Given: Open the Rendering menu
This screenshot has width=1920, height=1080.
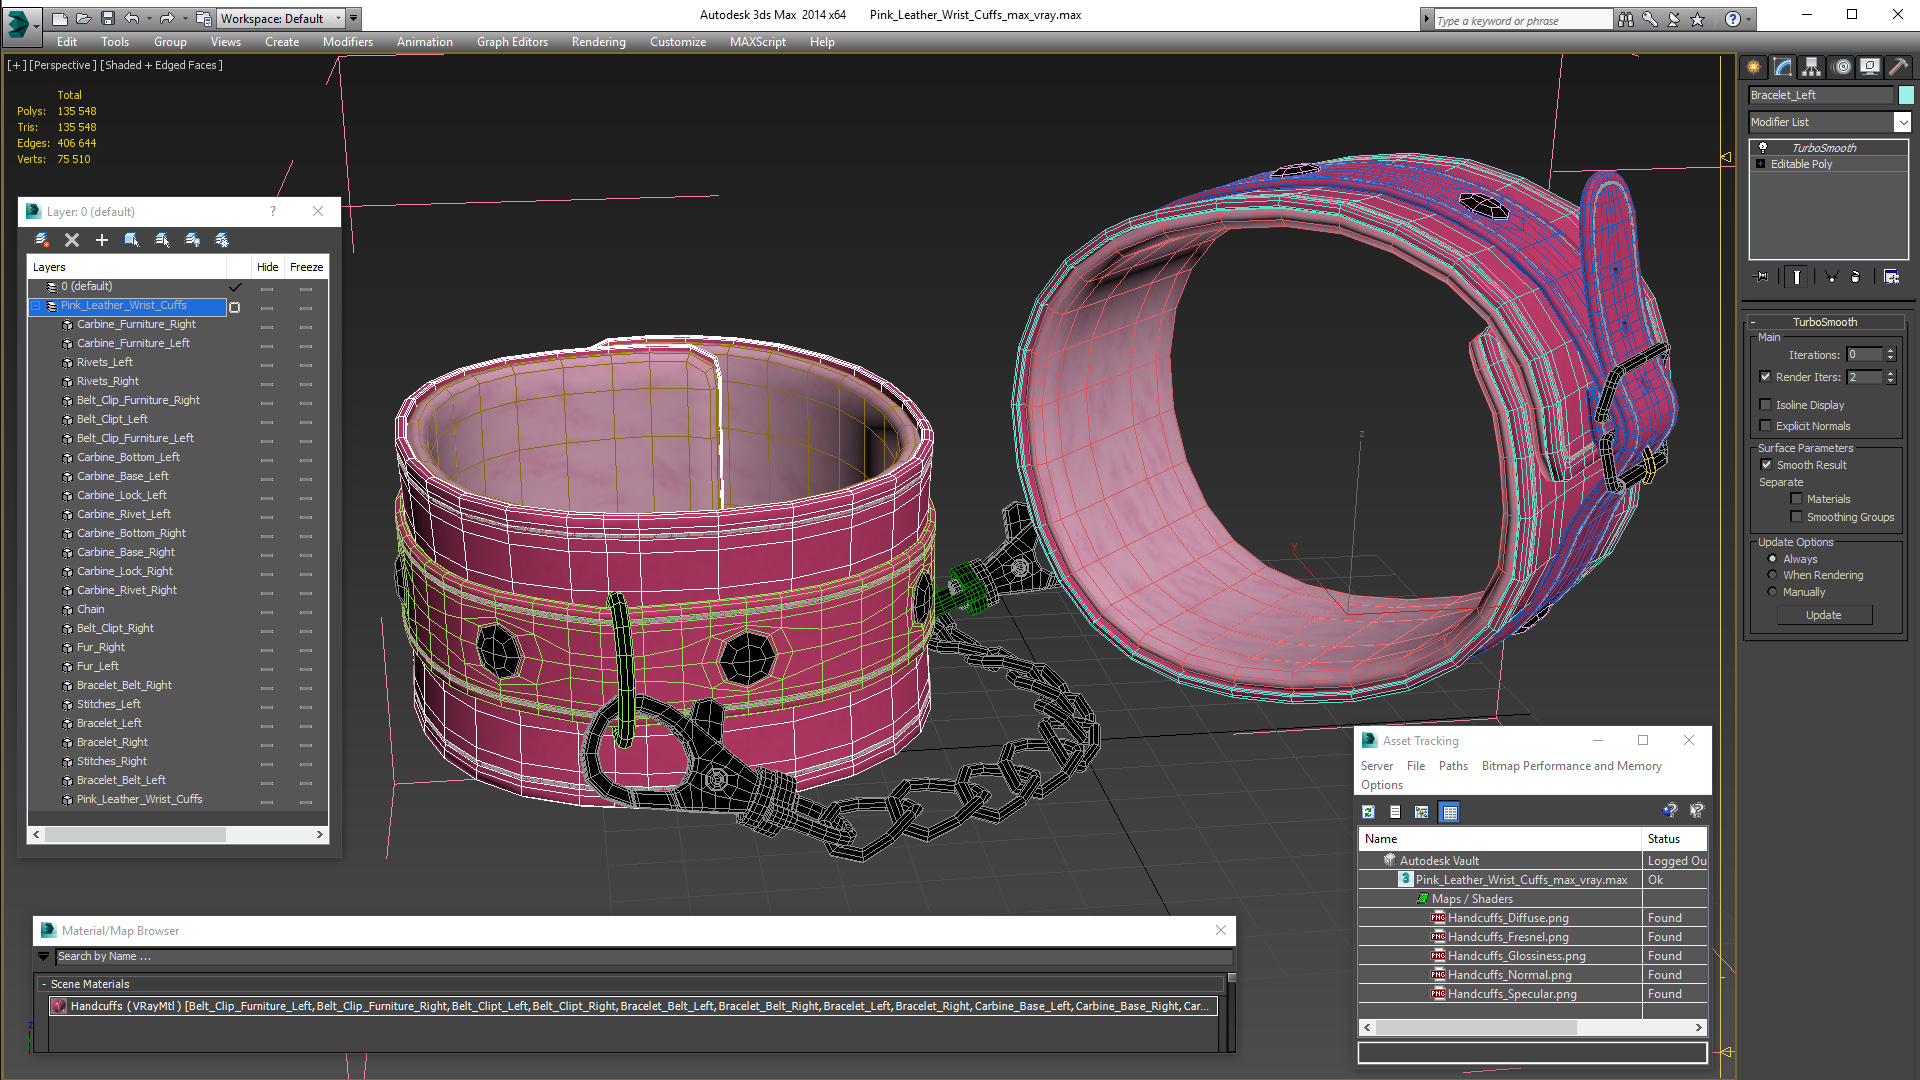Looking at the screenshot, I should [x=598, y=42].
